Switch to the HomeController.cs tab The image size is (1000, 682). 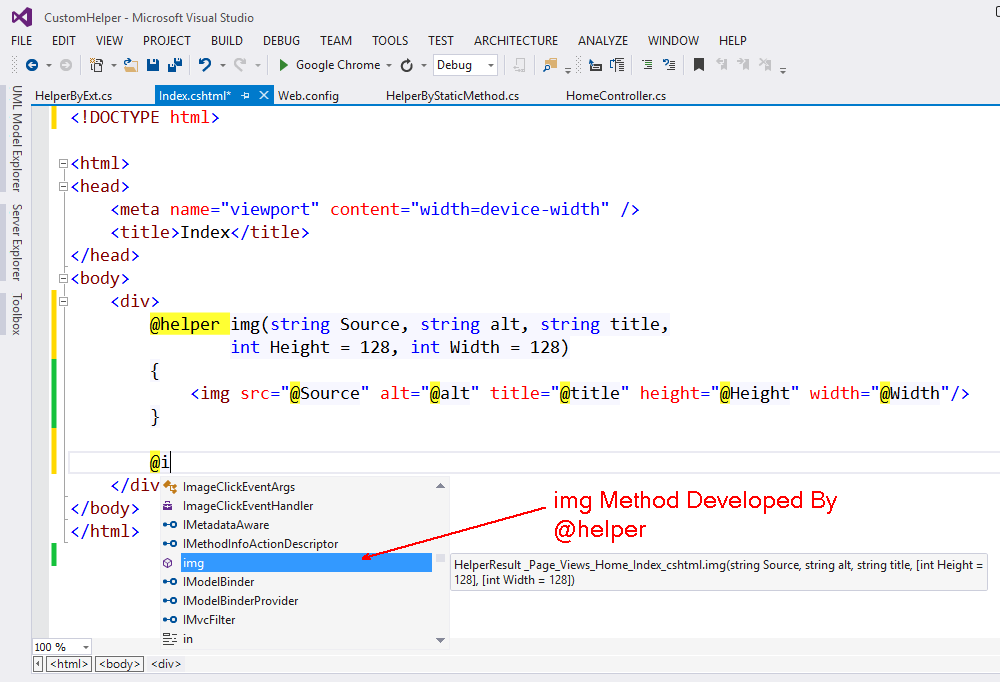(x=616, y=96)
